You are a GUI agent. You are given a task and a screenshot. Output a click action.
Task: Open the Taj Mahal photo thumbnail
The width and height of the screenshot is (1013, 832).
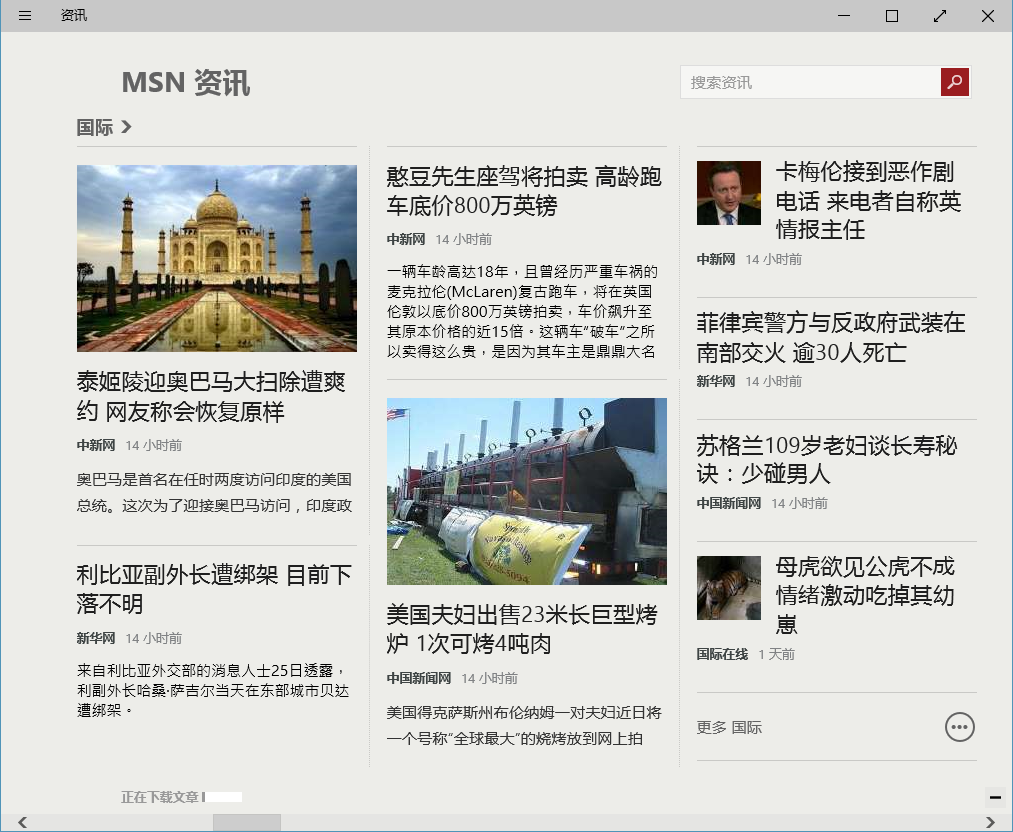click(216, 258)
